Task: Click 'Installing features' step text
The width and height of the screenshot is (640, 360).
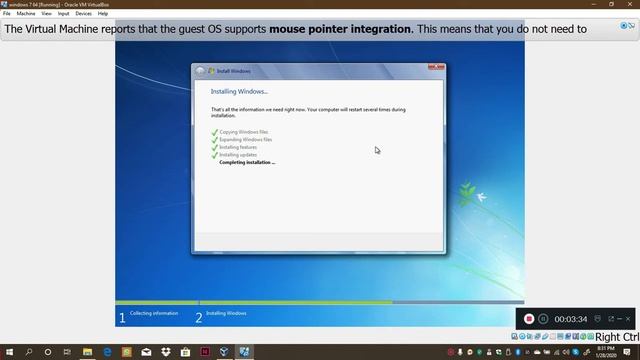Action: [238, 147]
